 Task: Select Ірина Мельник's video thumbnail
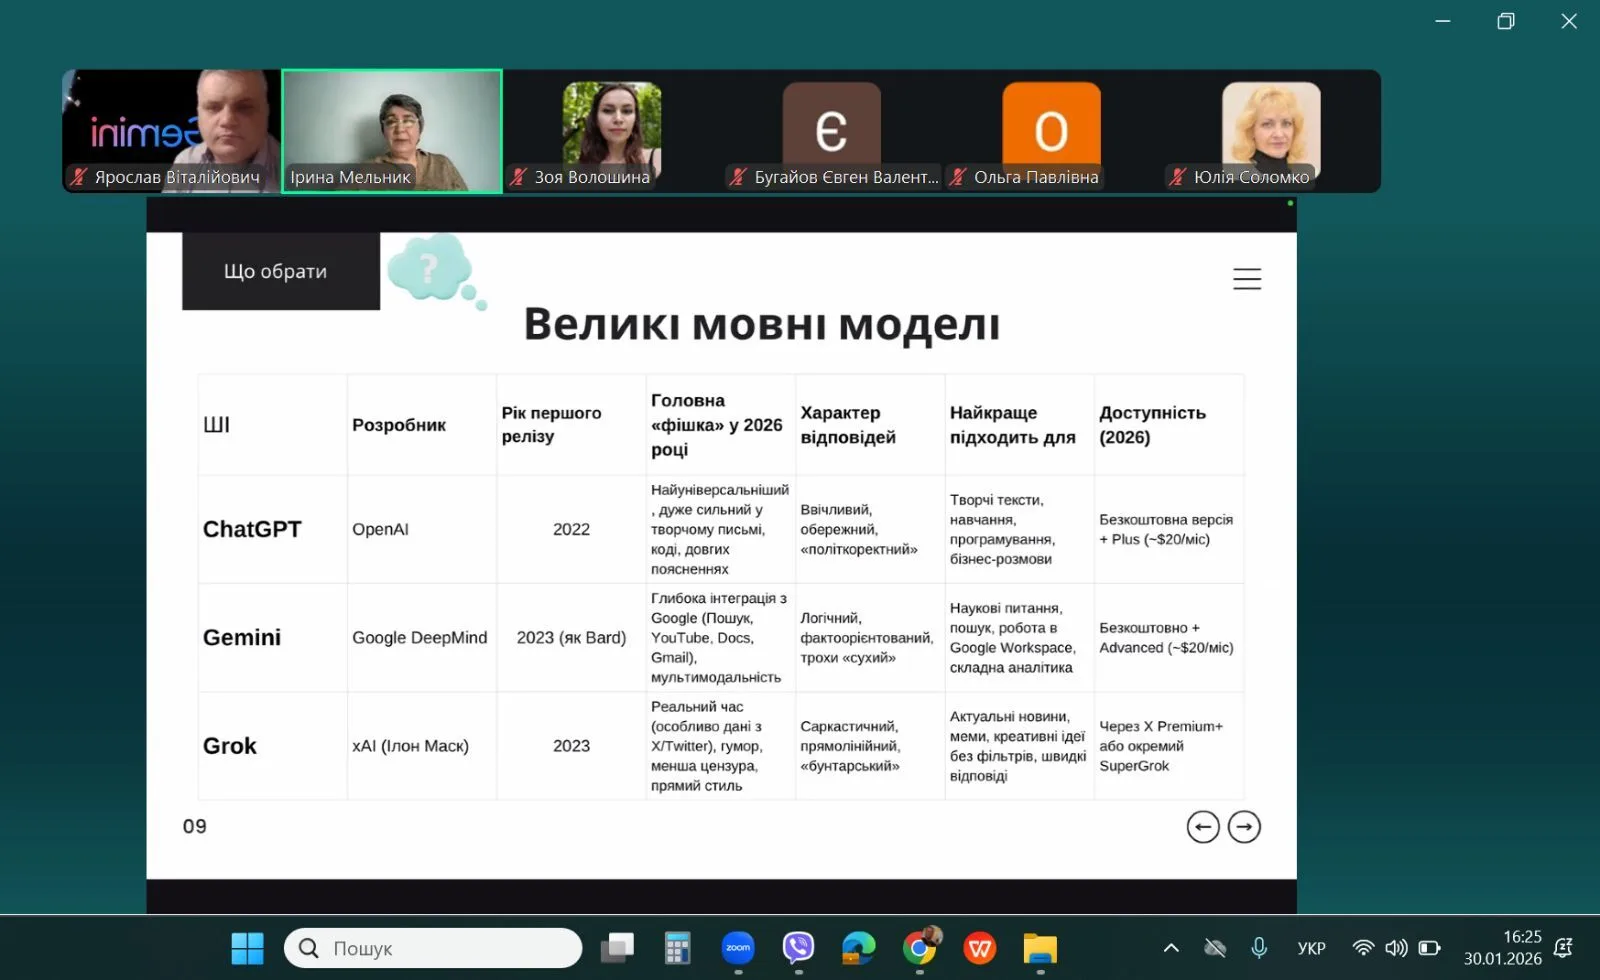point(392,131)
